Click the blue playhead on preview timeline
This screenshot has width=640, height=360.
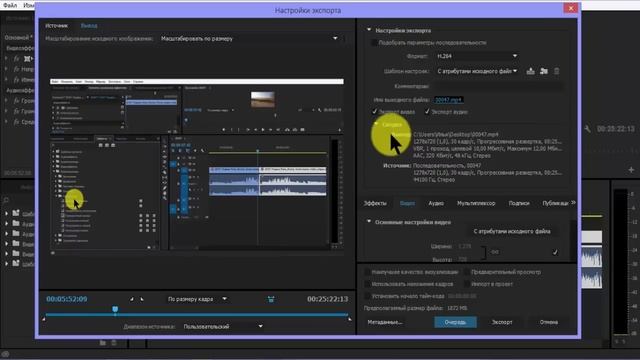(x=115, y=309)
